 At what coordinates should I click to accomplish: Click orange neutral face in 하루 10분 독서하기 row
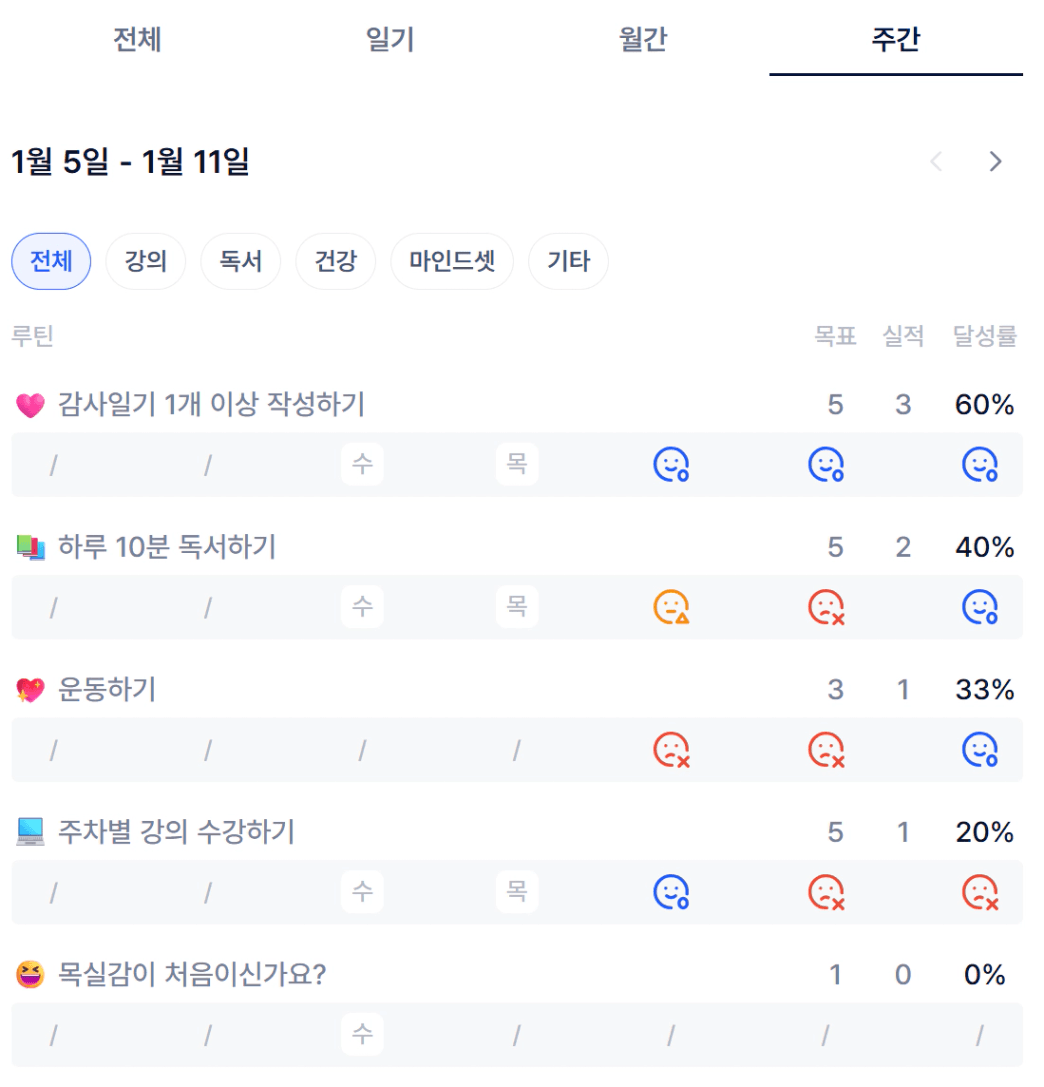671,607
